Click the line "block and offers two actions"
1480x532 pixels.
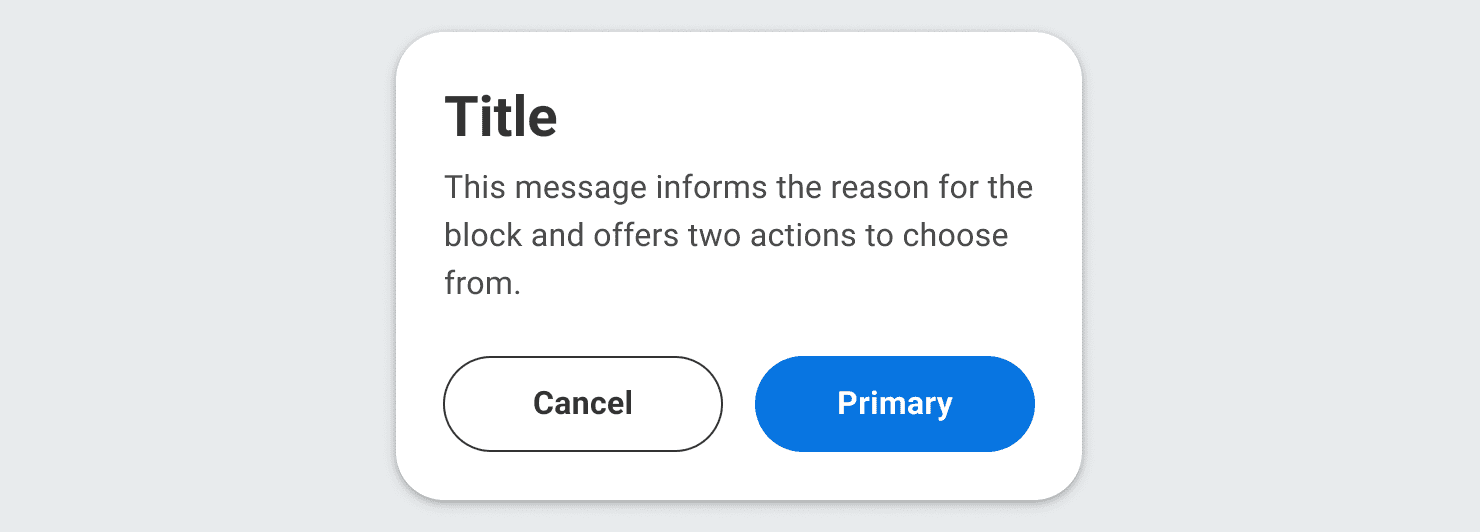[x=726, y=236]
